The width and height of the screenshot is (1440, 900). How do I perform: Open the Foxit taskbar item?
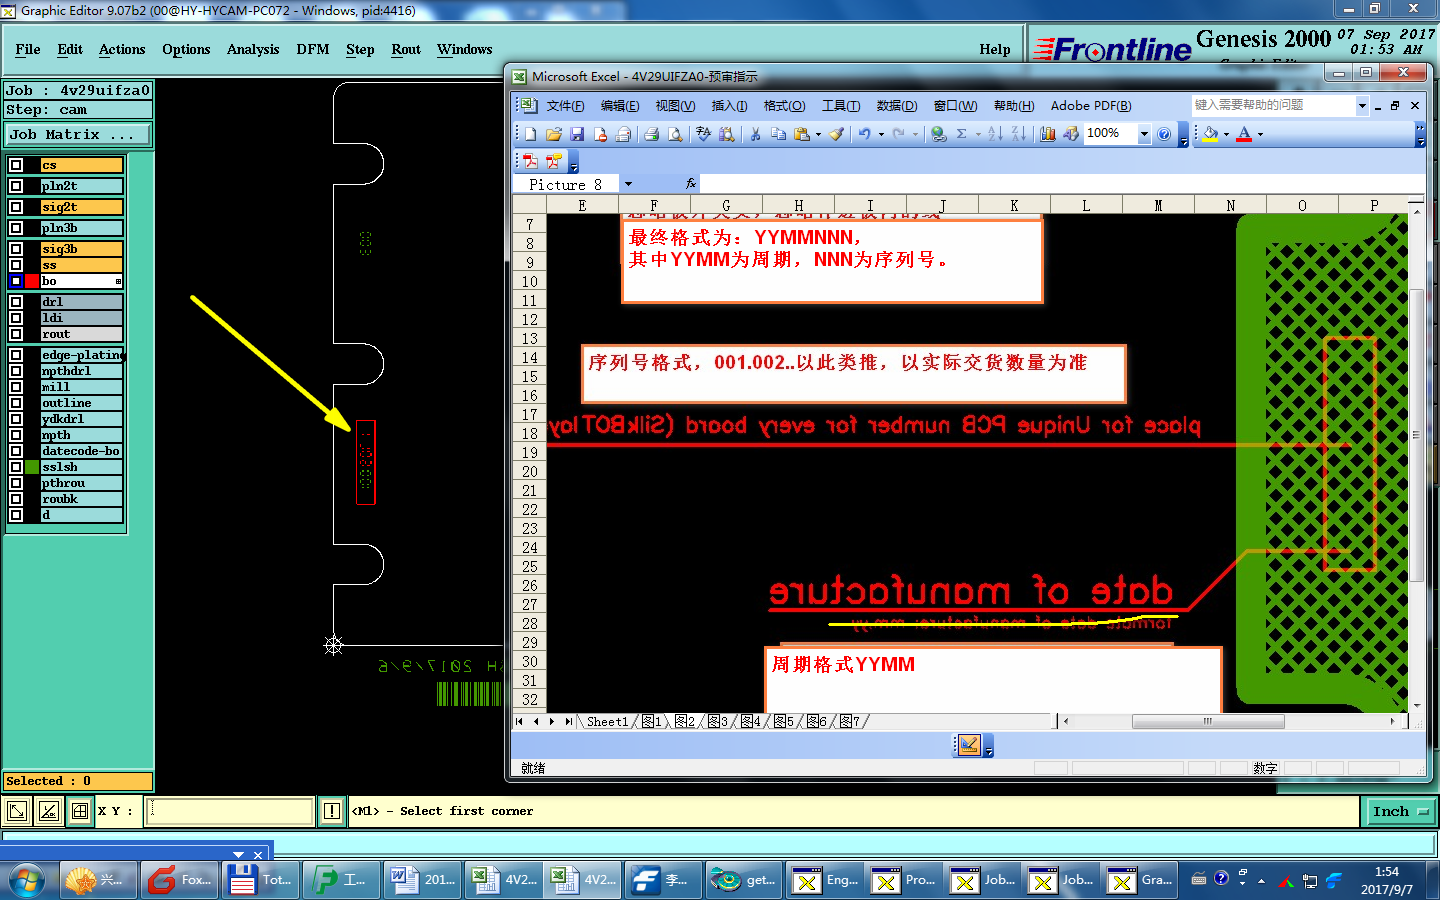[180, 880]
